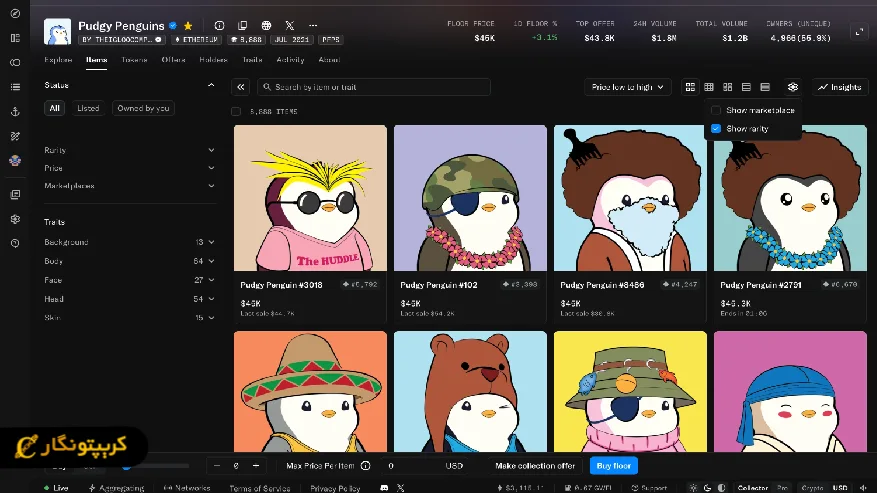Screen dimensions: 877x493
Task: Open the Explore tab
Action: pos(58,59)
